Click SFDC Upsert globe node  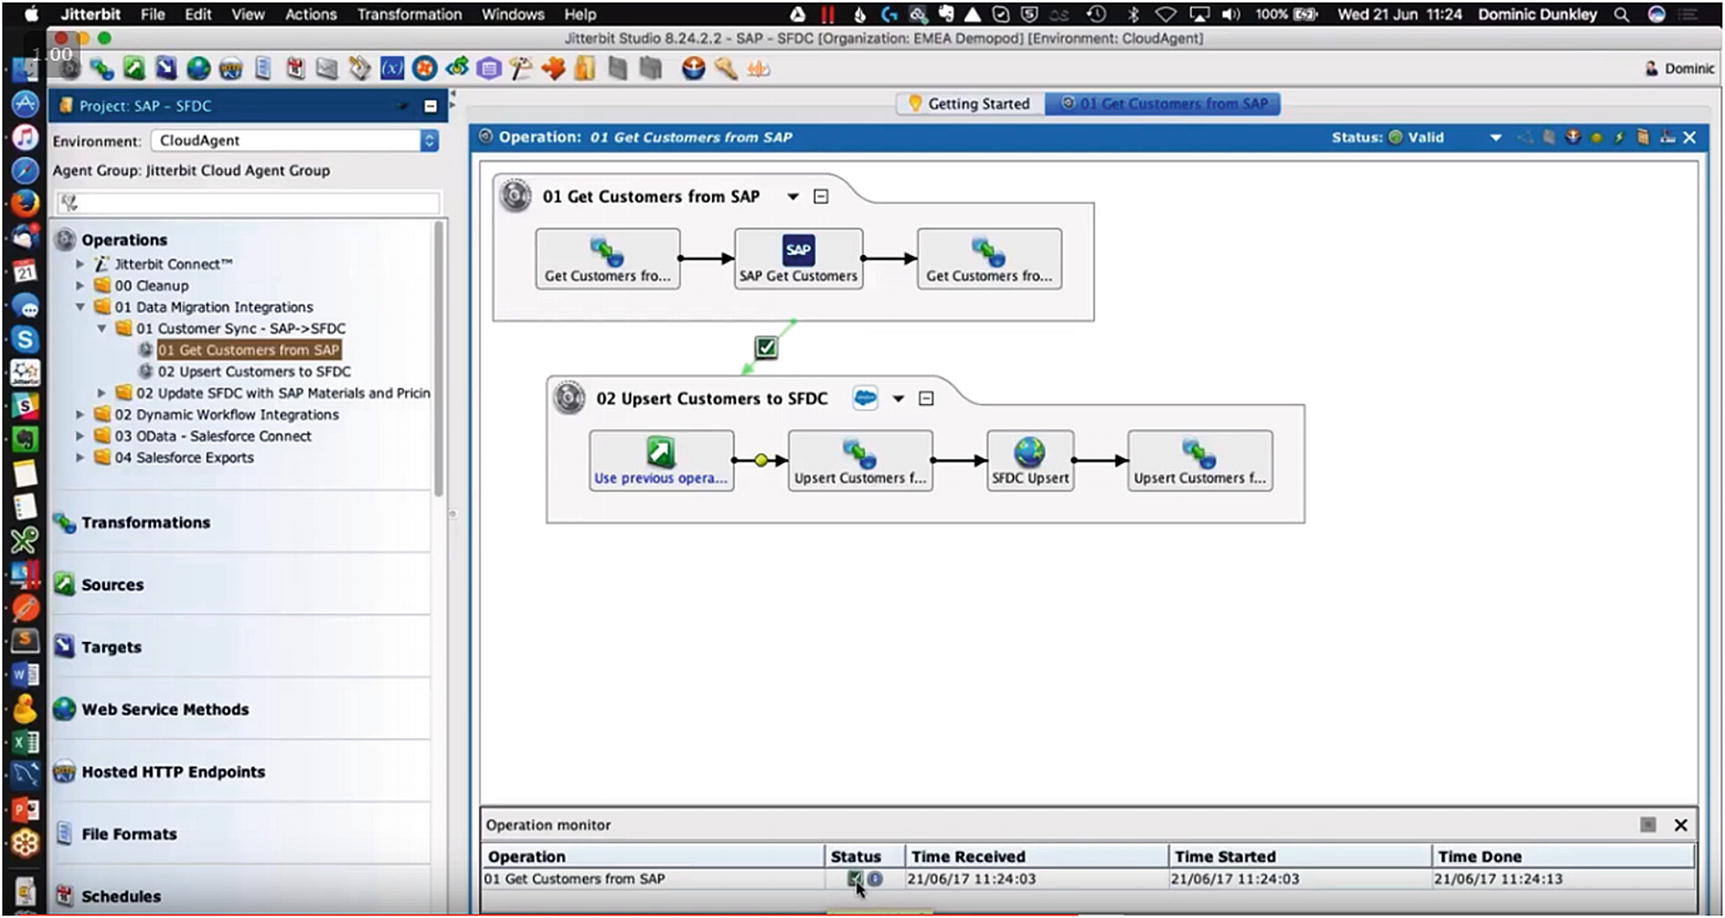pos(1030,461)
